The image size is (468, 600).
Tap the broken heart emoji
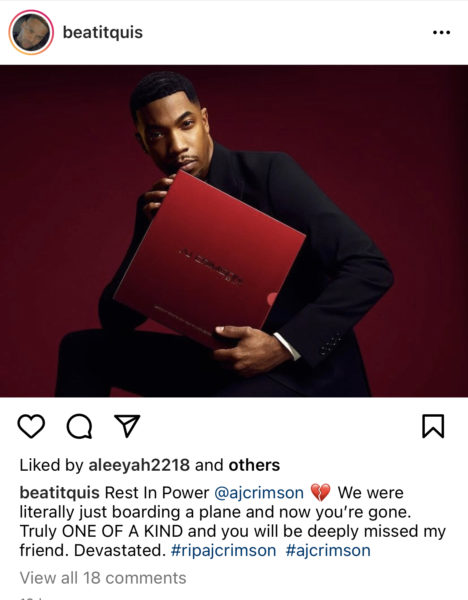pyautogui.click(x=320, y=493)
